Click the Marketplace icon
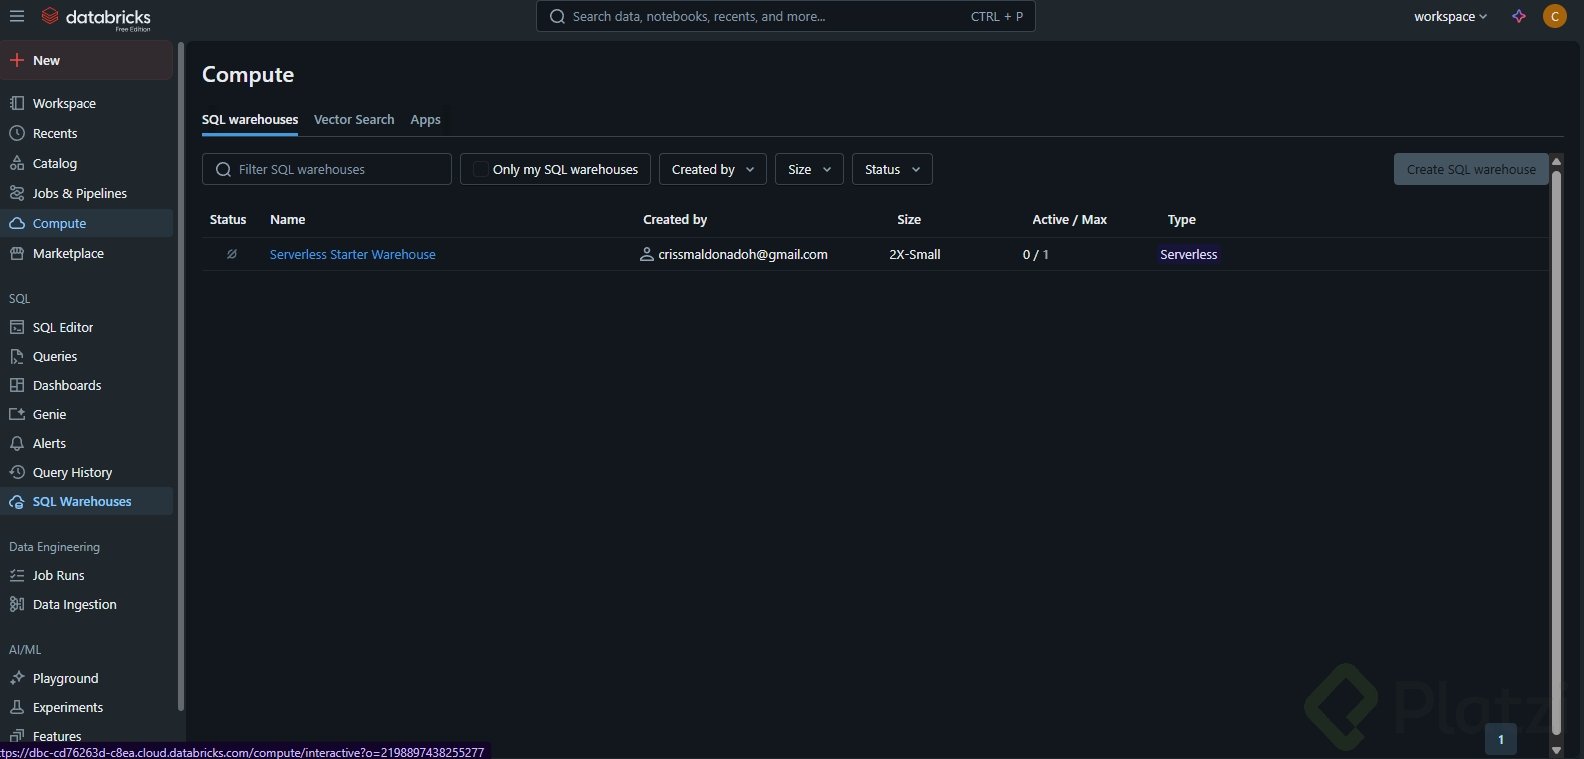Screen dimensions: 1584x759 pos(17,254)
